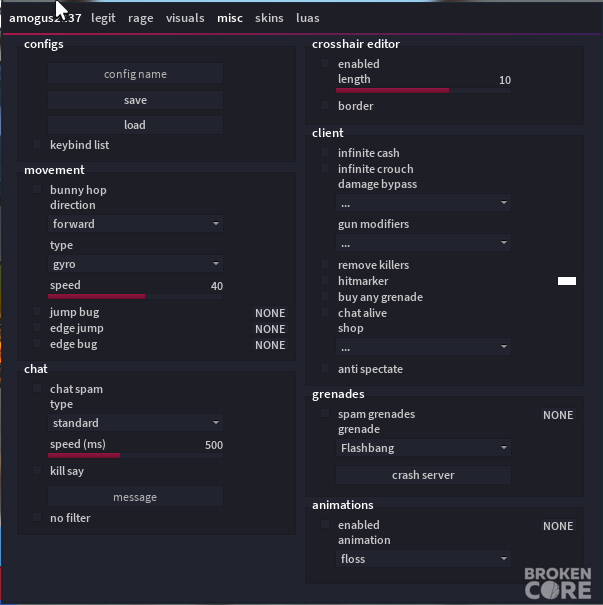This screenshot has width=603, height=605.
Task: Open the skins tab
Action: (x=269, y=18)
